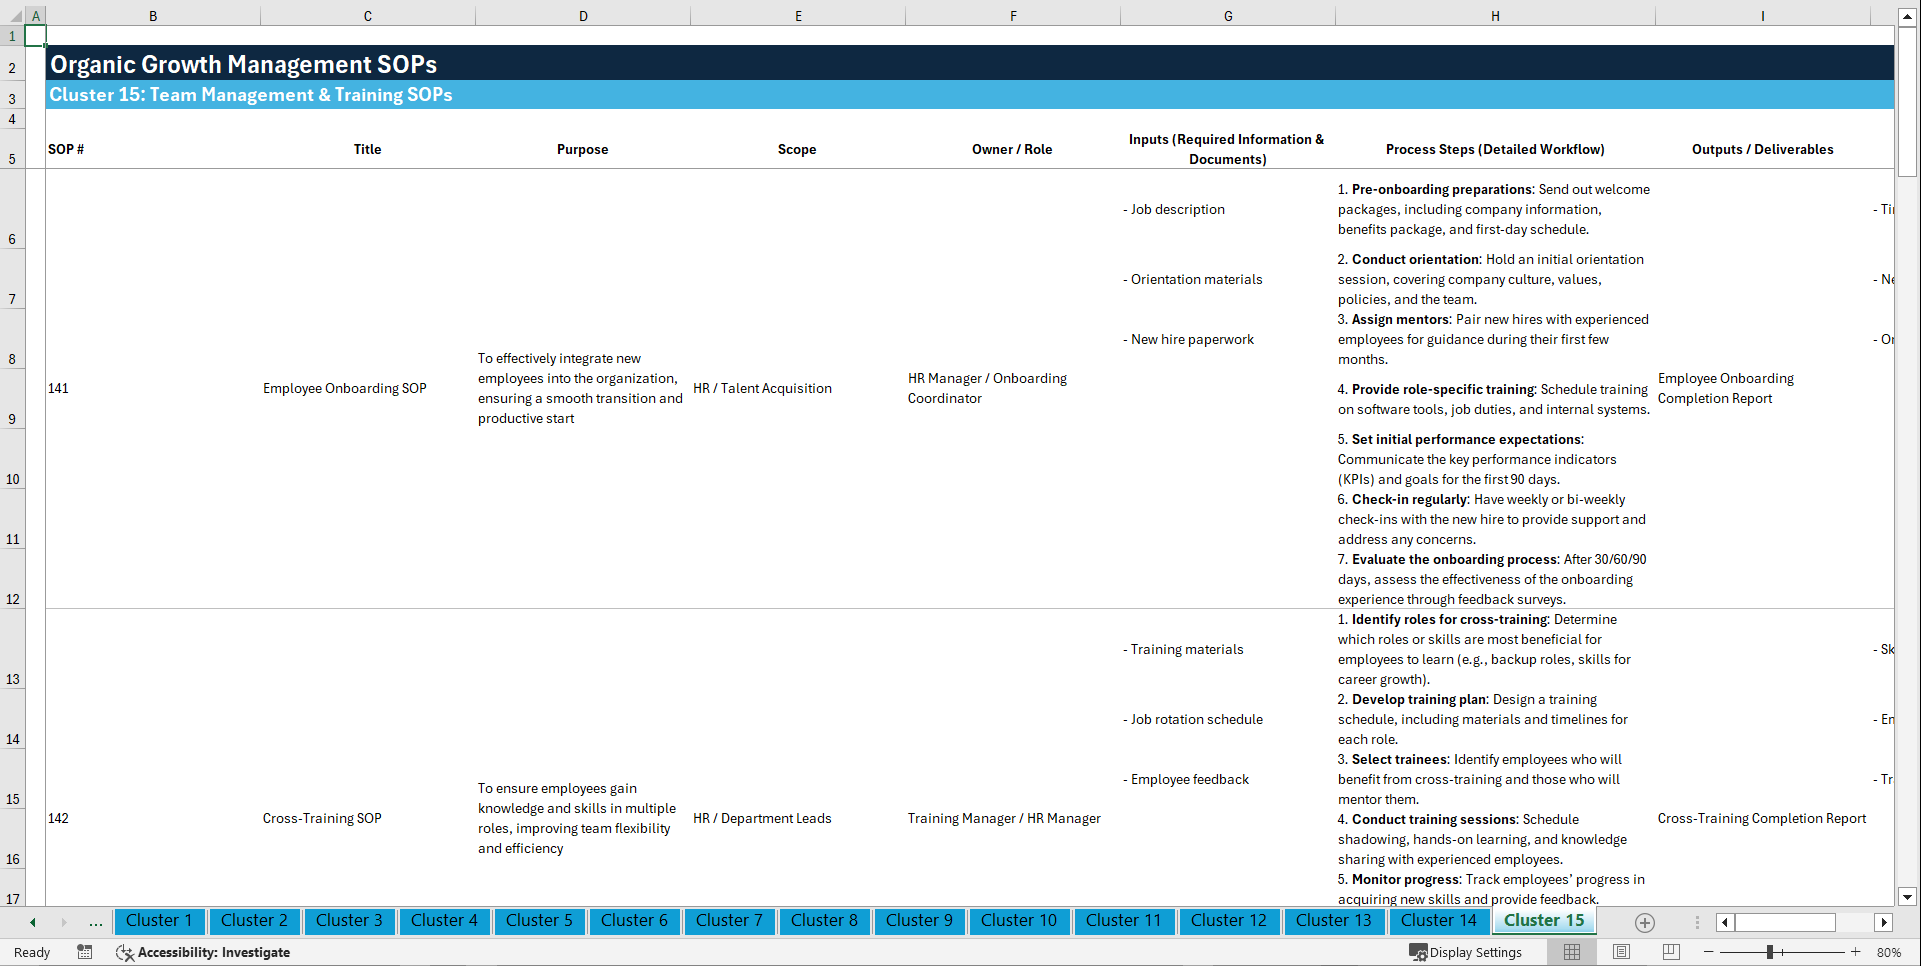Start macro recording via the status bar icon

point(85,952)
